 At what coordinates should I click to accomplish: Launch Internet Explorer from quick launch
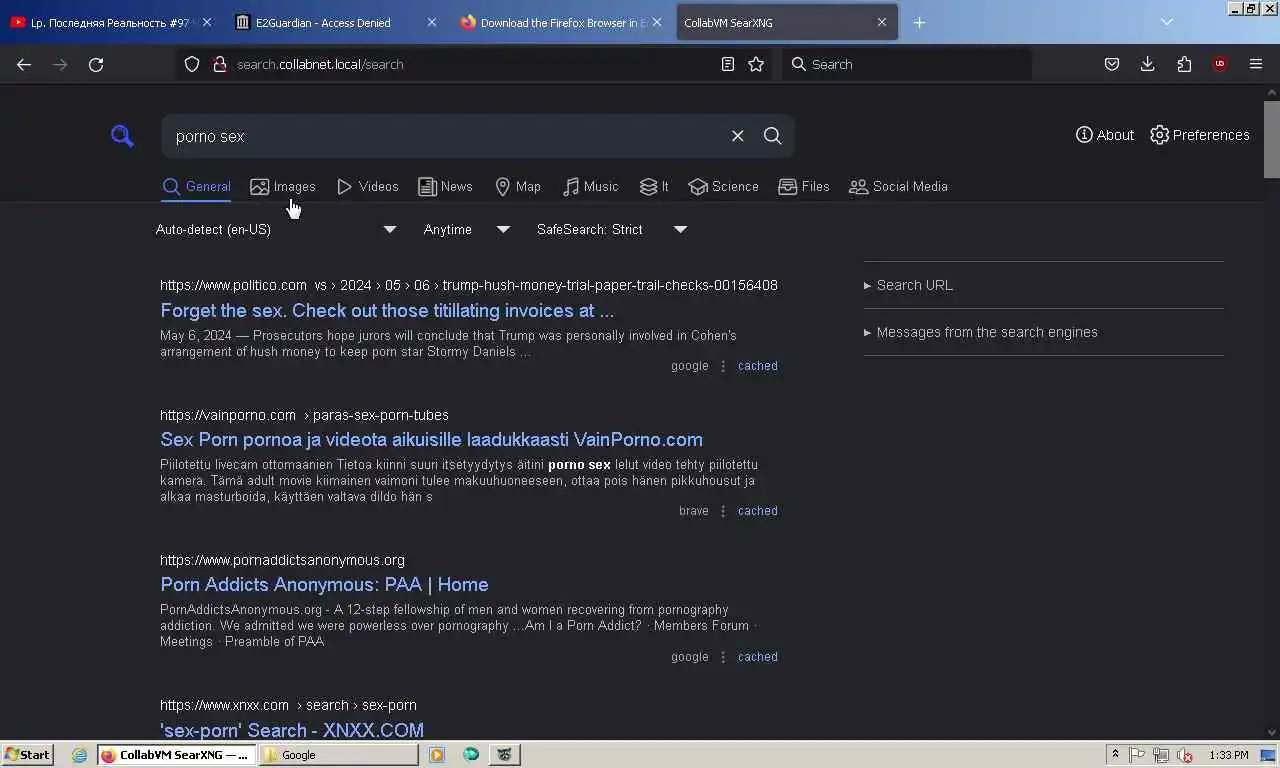coord(79,755)
